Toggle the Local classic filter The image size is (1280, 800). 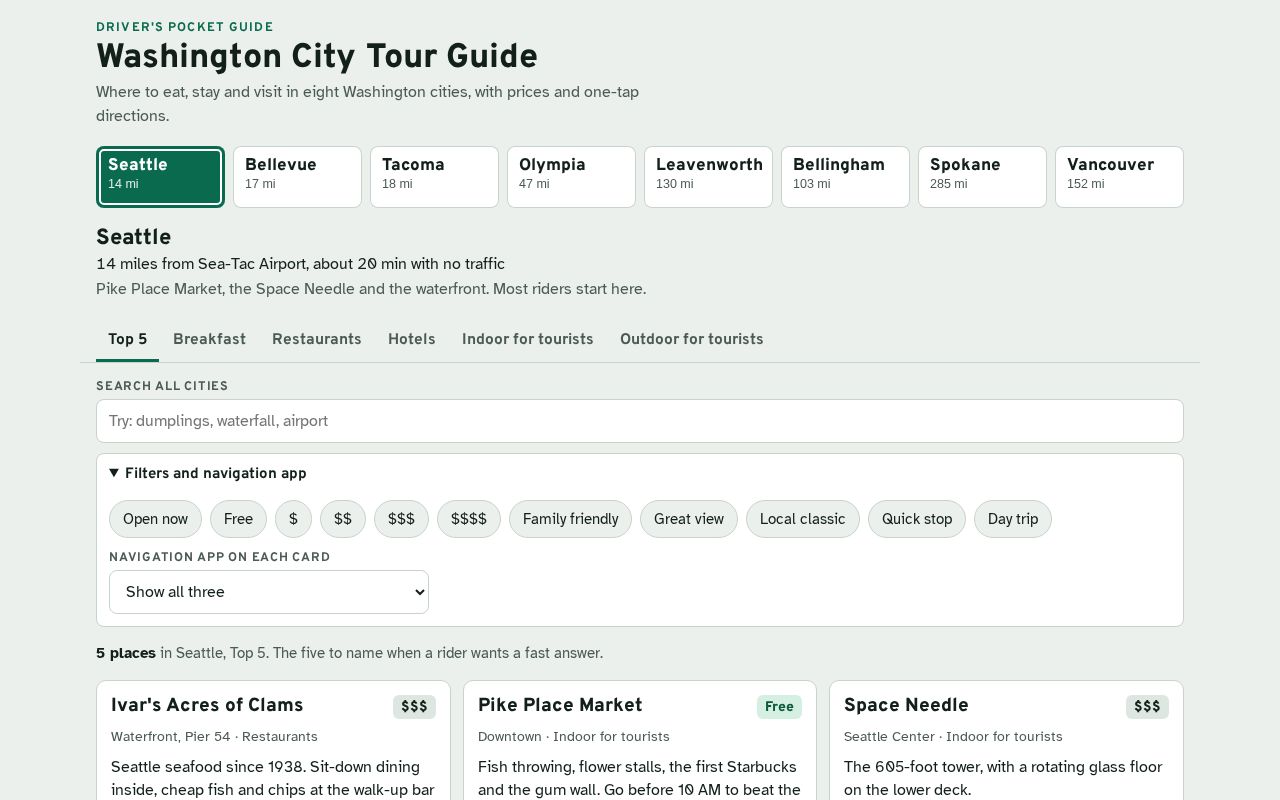point(802,519)
